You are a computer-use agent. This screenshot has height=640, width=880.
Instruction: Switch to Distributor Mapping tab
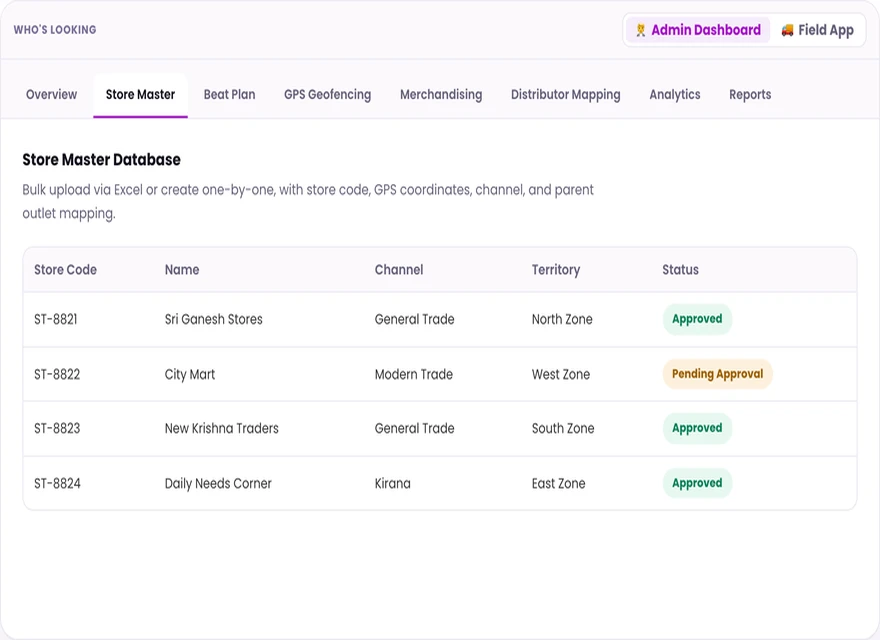tap(566, 94)
